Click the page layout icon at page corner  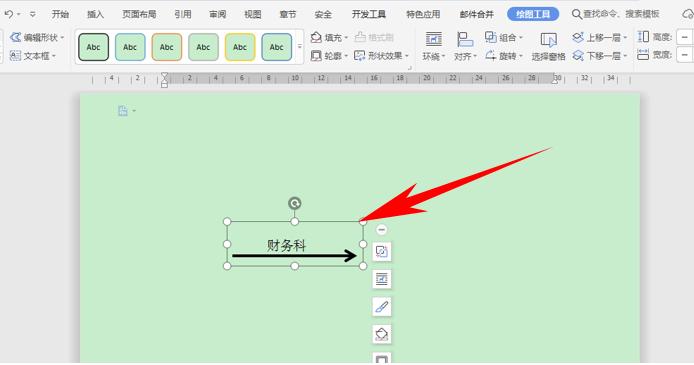point(123,111)
